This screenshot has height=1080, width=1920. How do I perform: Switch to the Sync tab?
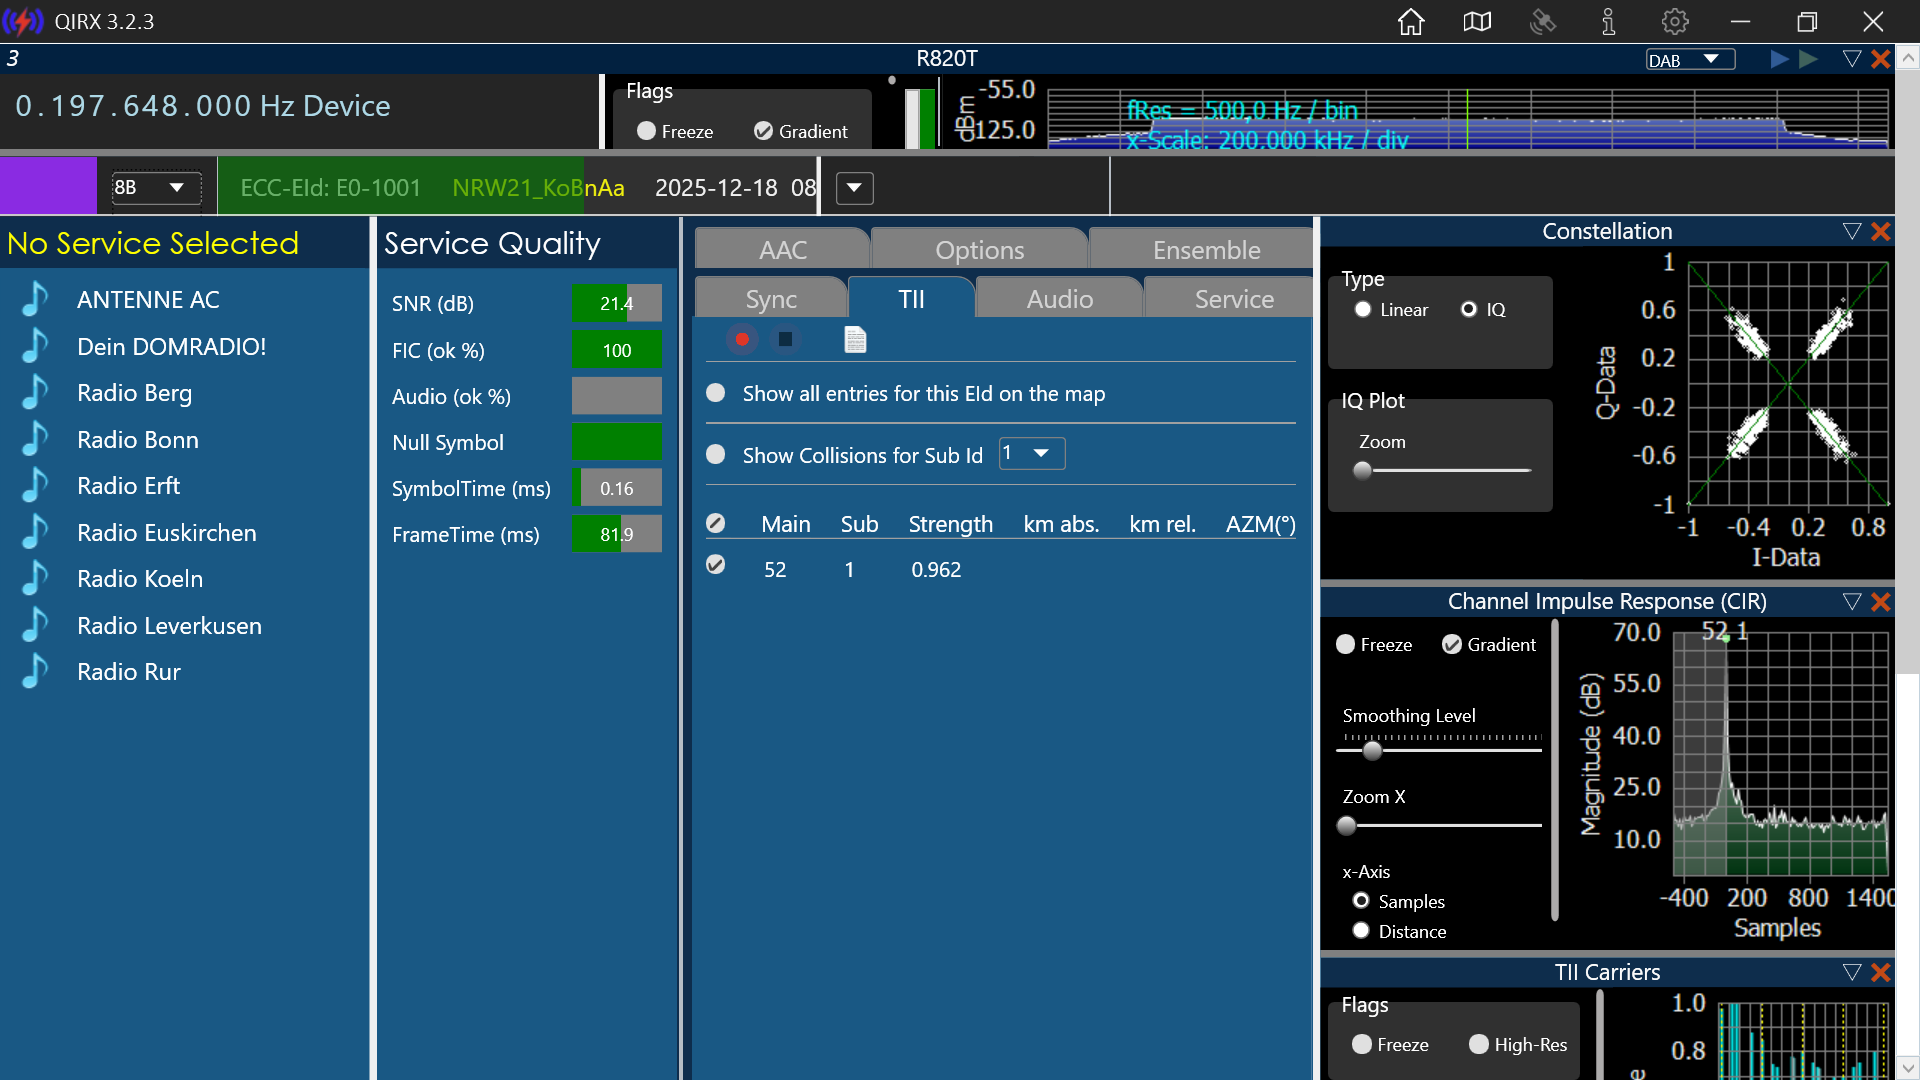(x=771, y=299)
